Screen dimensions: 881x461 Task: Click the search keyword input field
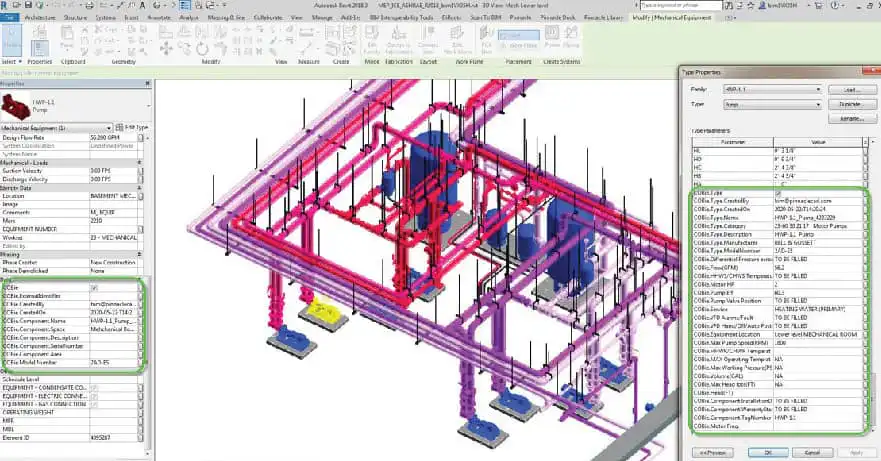681,5
